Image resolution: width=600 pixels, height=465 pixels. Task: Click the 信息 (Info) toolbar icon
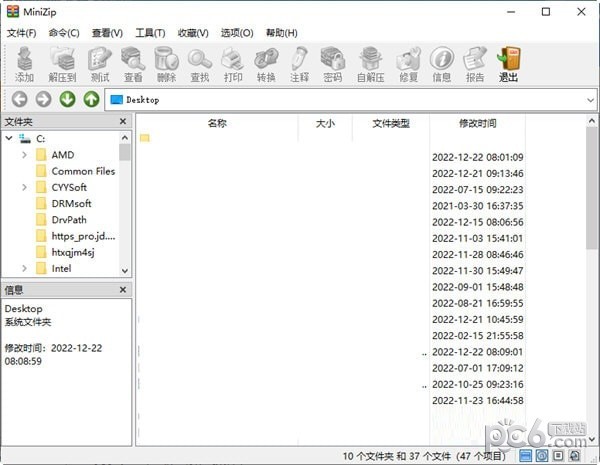click(x=442, y=64)
